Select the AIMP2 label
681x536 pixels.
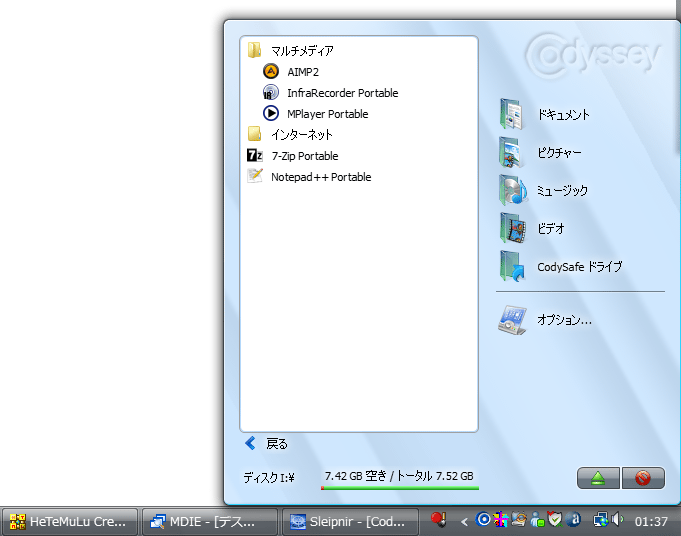pos(303,72)
